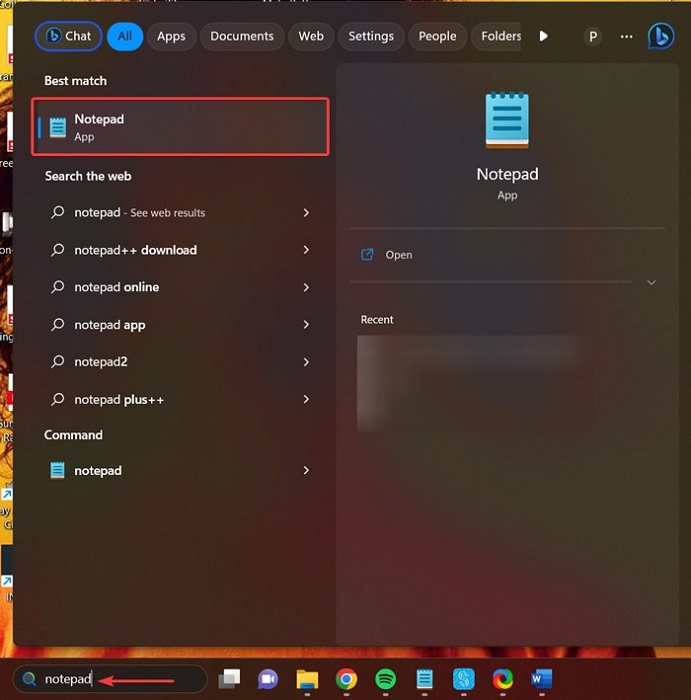The width and height of the screenshot is (691, 700).
Task: Open the Teams Chat taskbar icon
Action: point(268,679)
